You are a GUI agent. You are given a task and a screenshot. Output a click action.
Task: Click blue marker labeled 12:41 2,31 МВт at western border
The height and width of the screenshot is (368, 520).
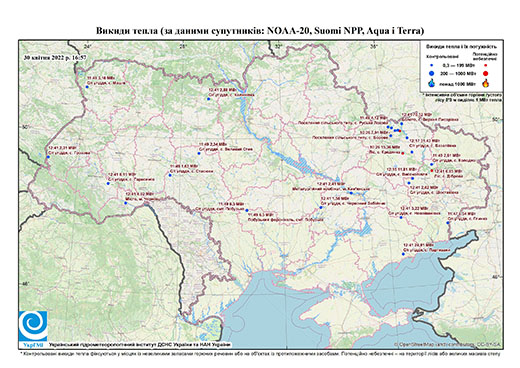[48, 157]
